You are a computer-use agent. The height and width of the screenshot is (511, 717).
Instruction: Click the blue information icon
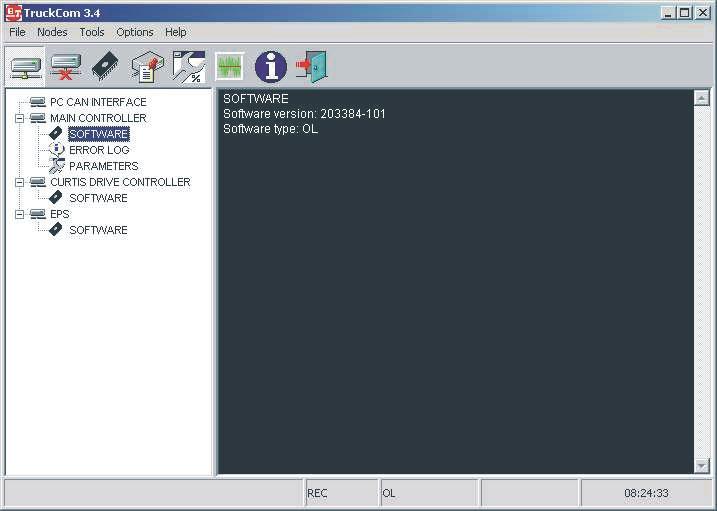(271, 67)
